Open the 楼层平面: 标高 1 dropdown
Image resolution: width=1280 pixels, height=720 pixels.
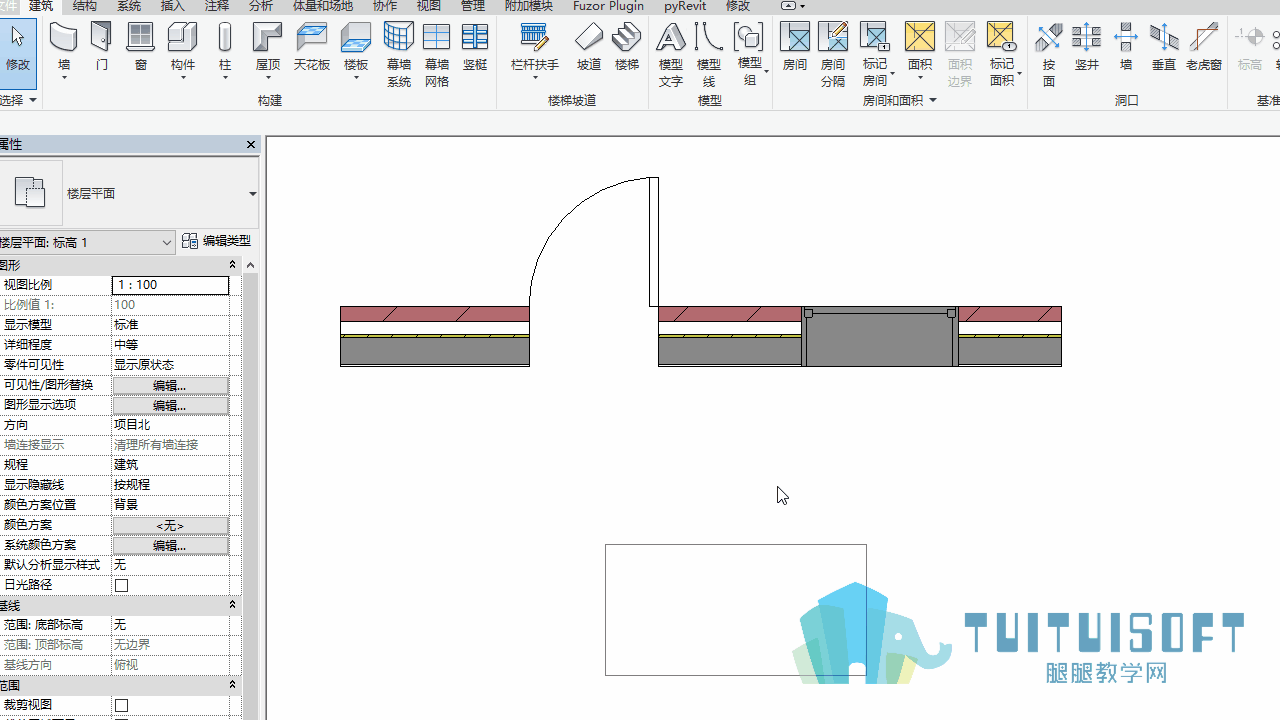87,242
